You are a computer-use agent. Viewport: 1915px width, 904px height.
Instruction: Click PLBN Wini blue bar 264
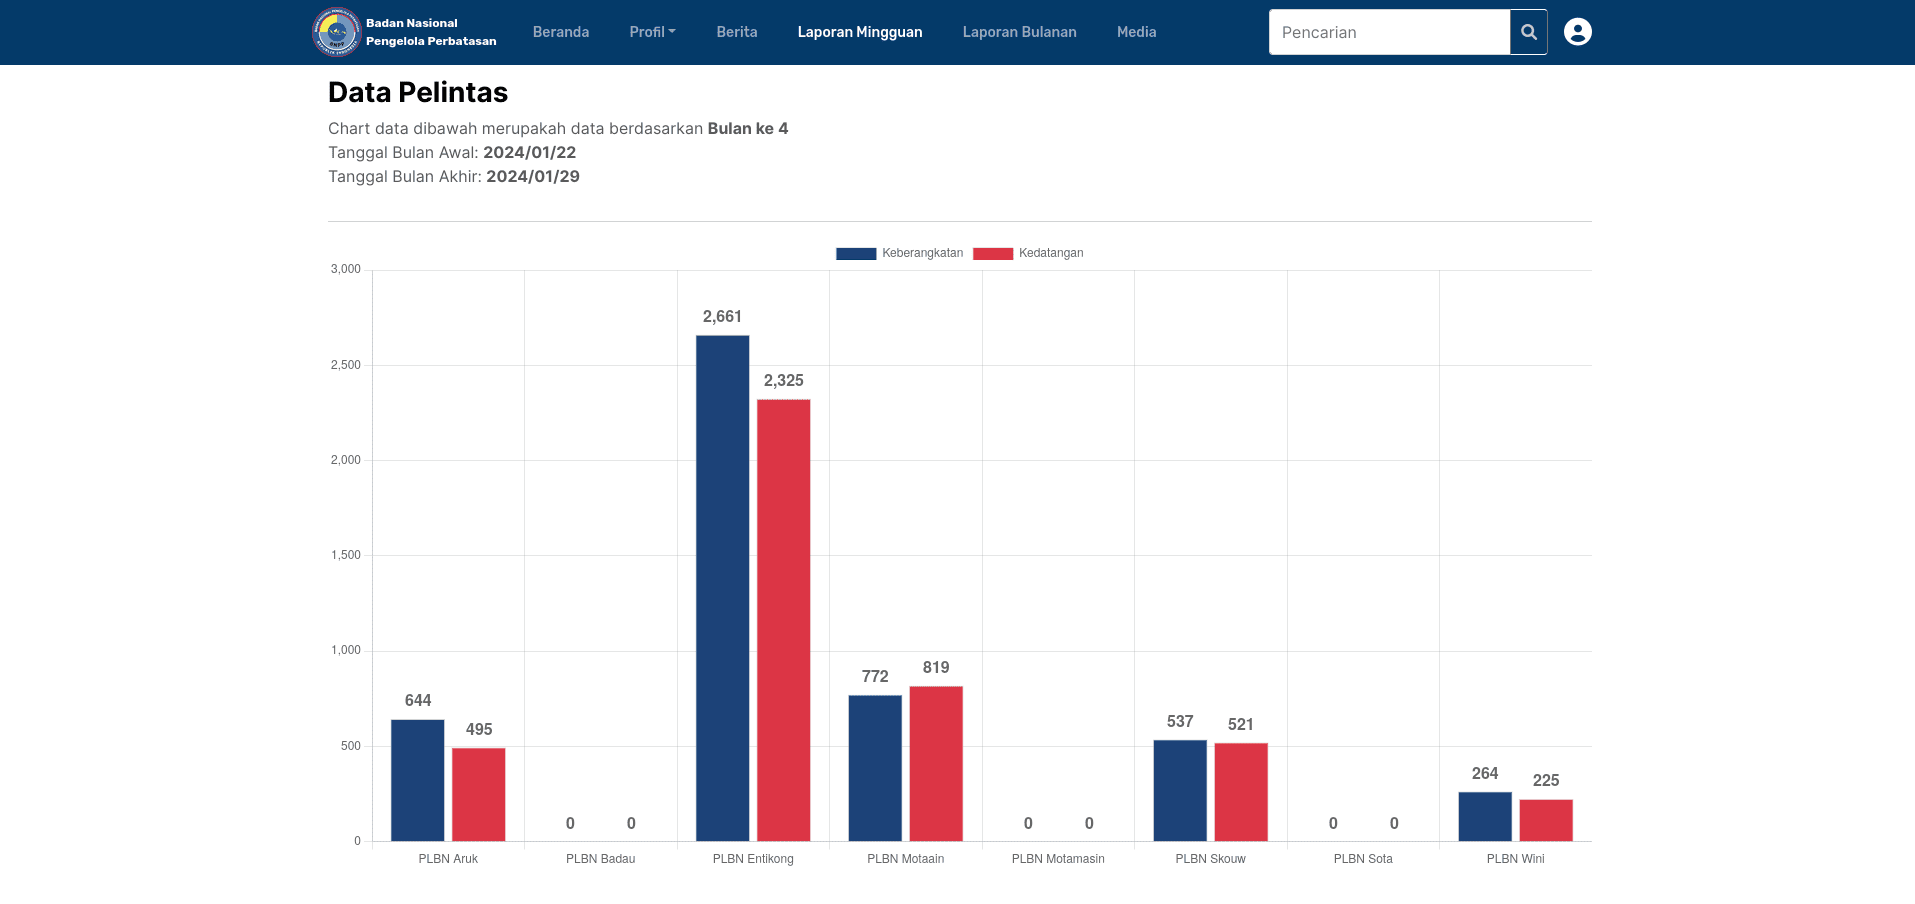pos(1485,816)
